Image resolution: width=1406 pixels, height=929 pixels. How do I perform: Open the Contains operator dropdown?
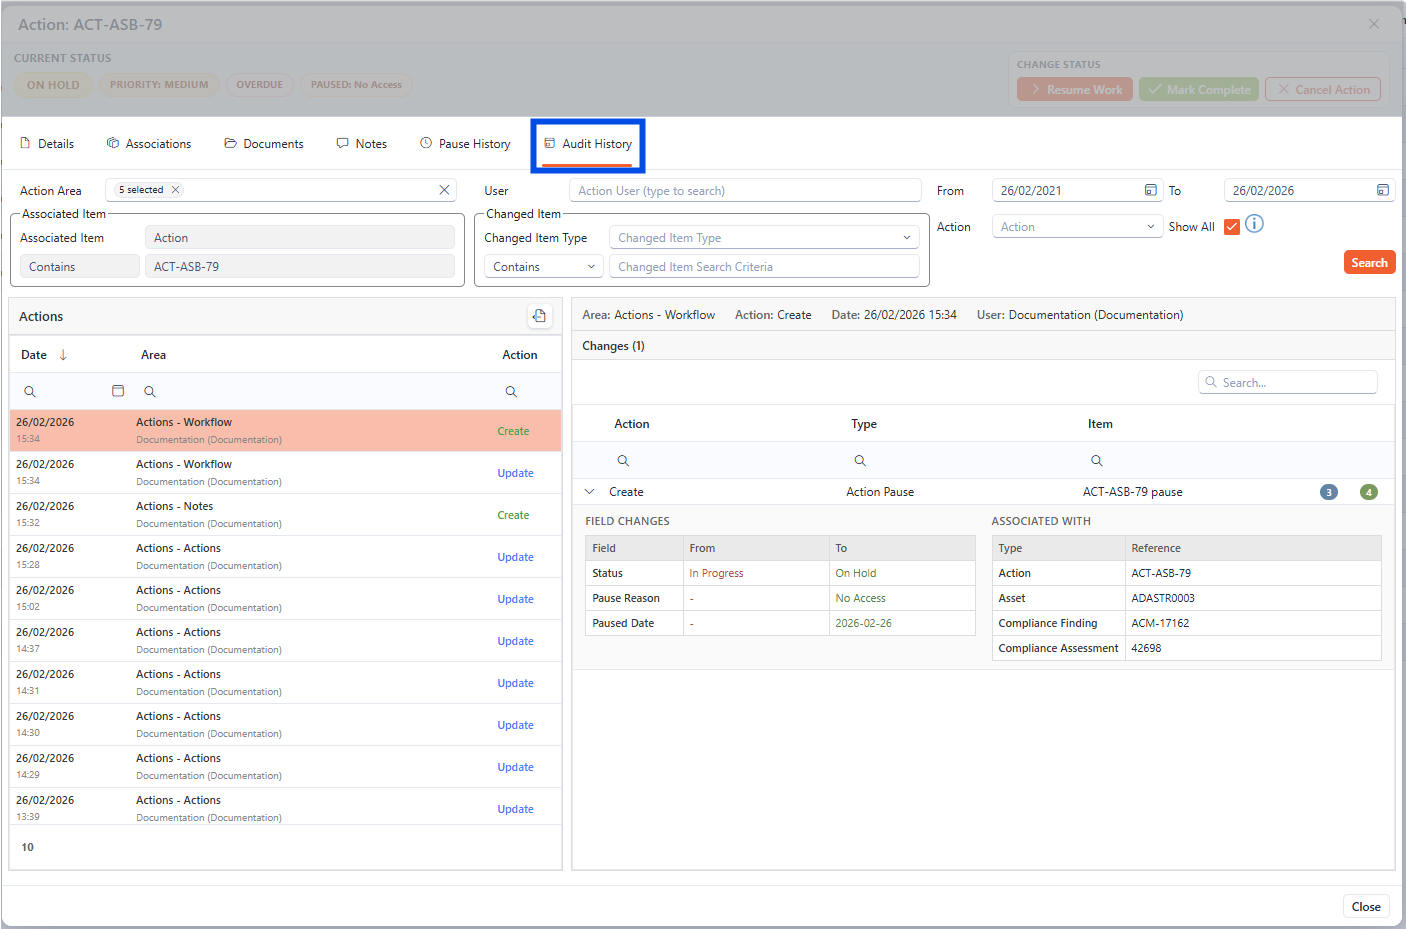coord(543,266)
